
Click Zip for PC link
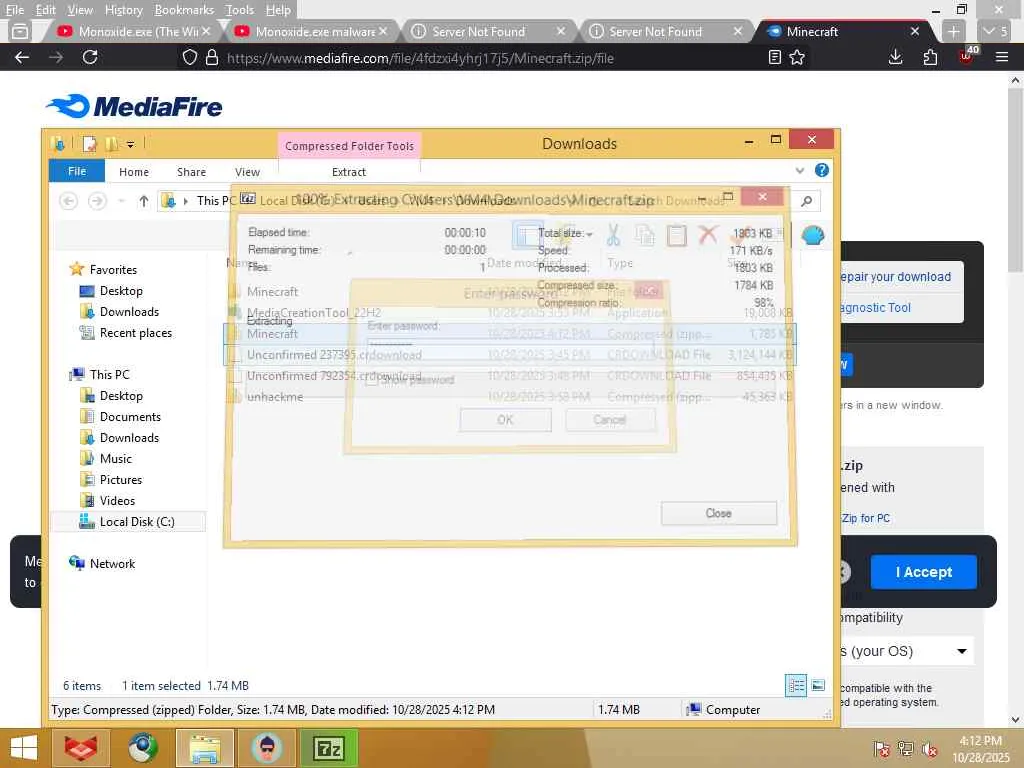tap(865, 518)
